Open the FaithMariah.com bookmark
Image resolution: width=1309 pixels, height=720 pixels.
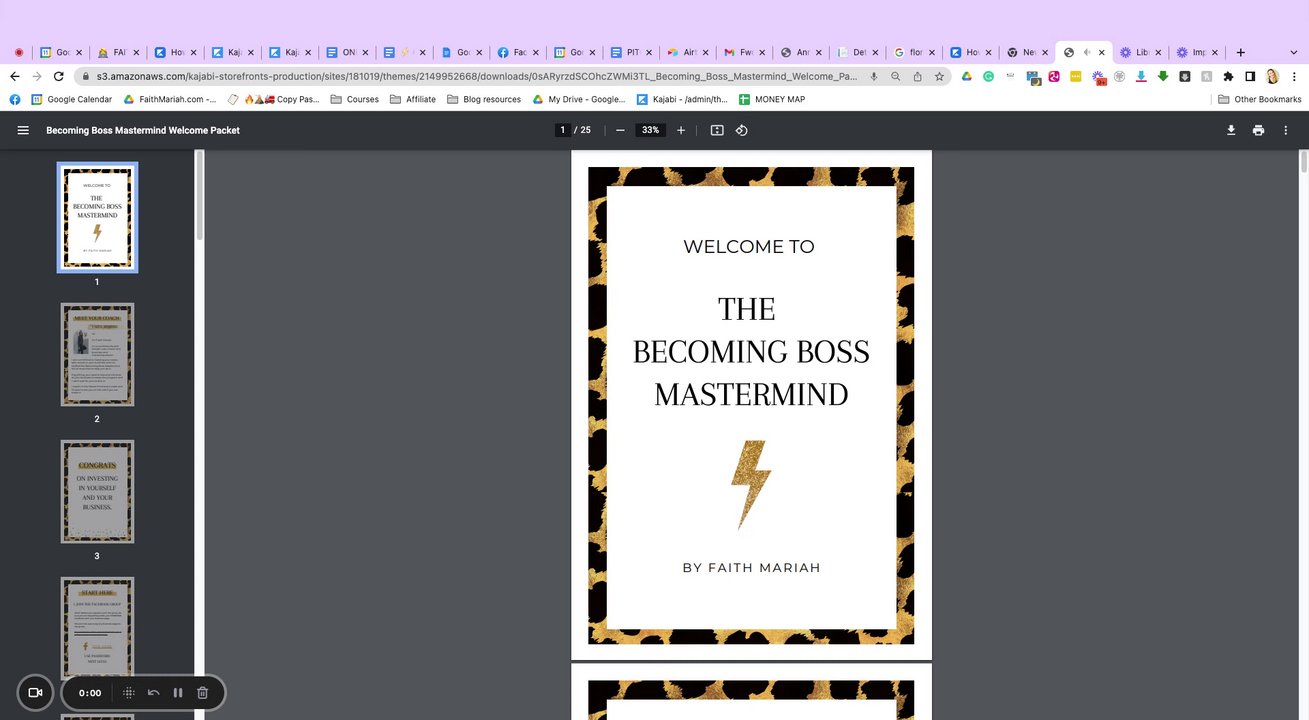coord(170,99)
